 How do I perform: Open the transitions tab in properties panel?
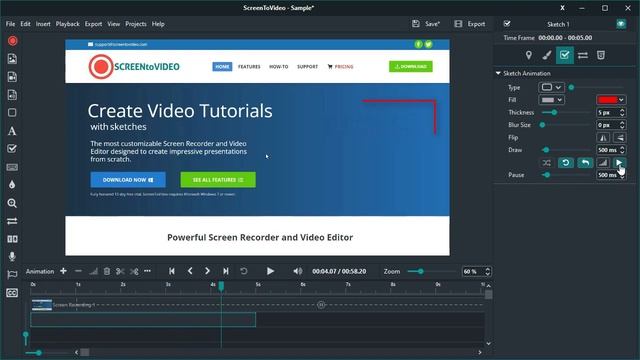[x=583, y=55]
